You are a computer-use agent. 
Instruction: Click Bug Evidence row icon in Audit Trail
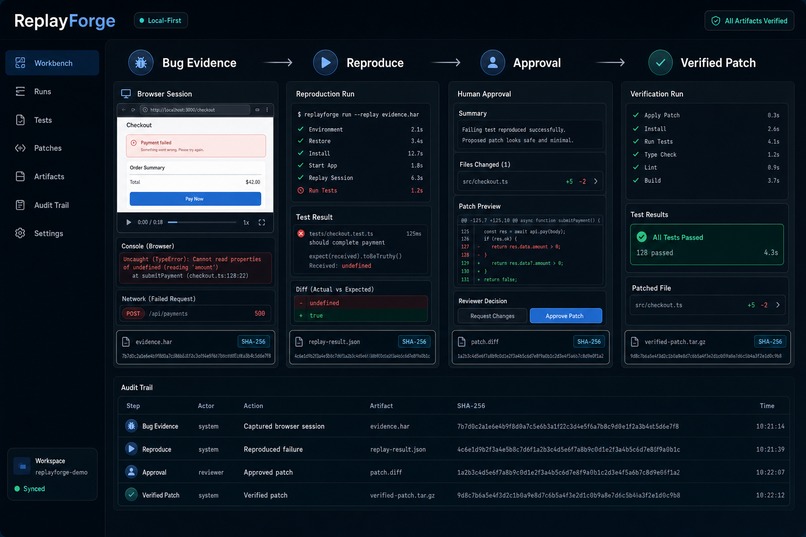coord(131,426)
